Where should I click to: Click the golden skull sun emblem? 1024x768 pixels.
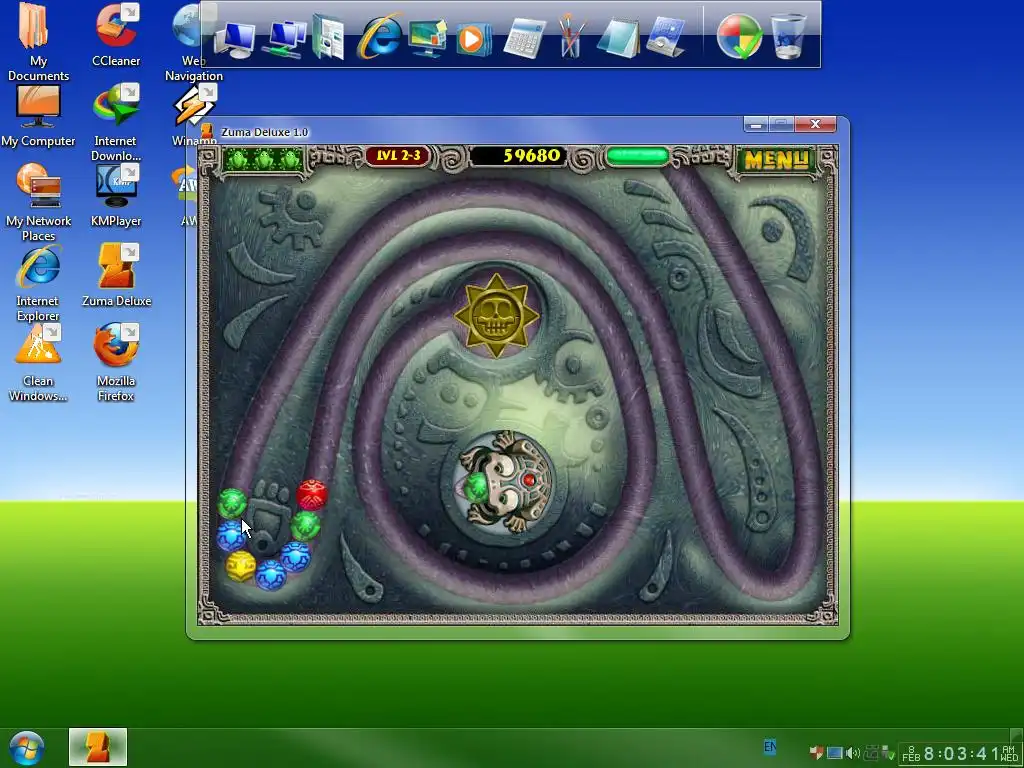pyautogui.click(x=496, y=315)
